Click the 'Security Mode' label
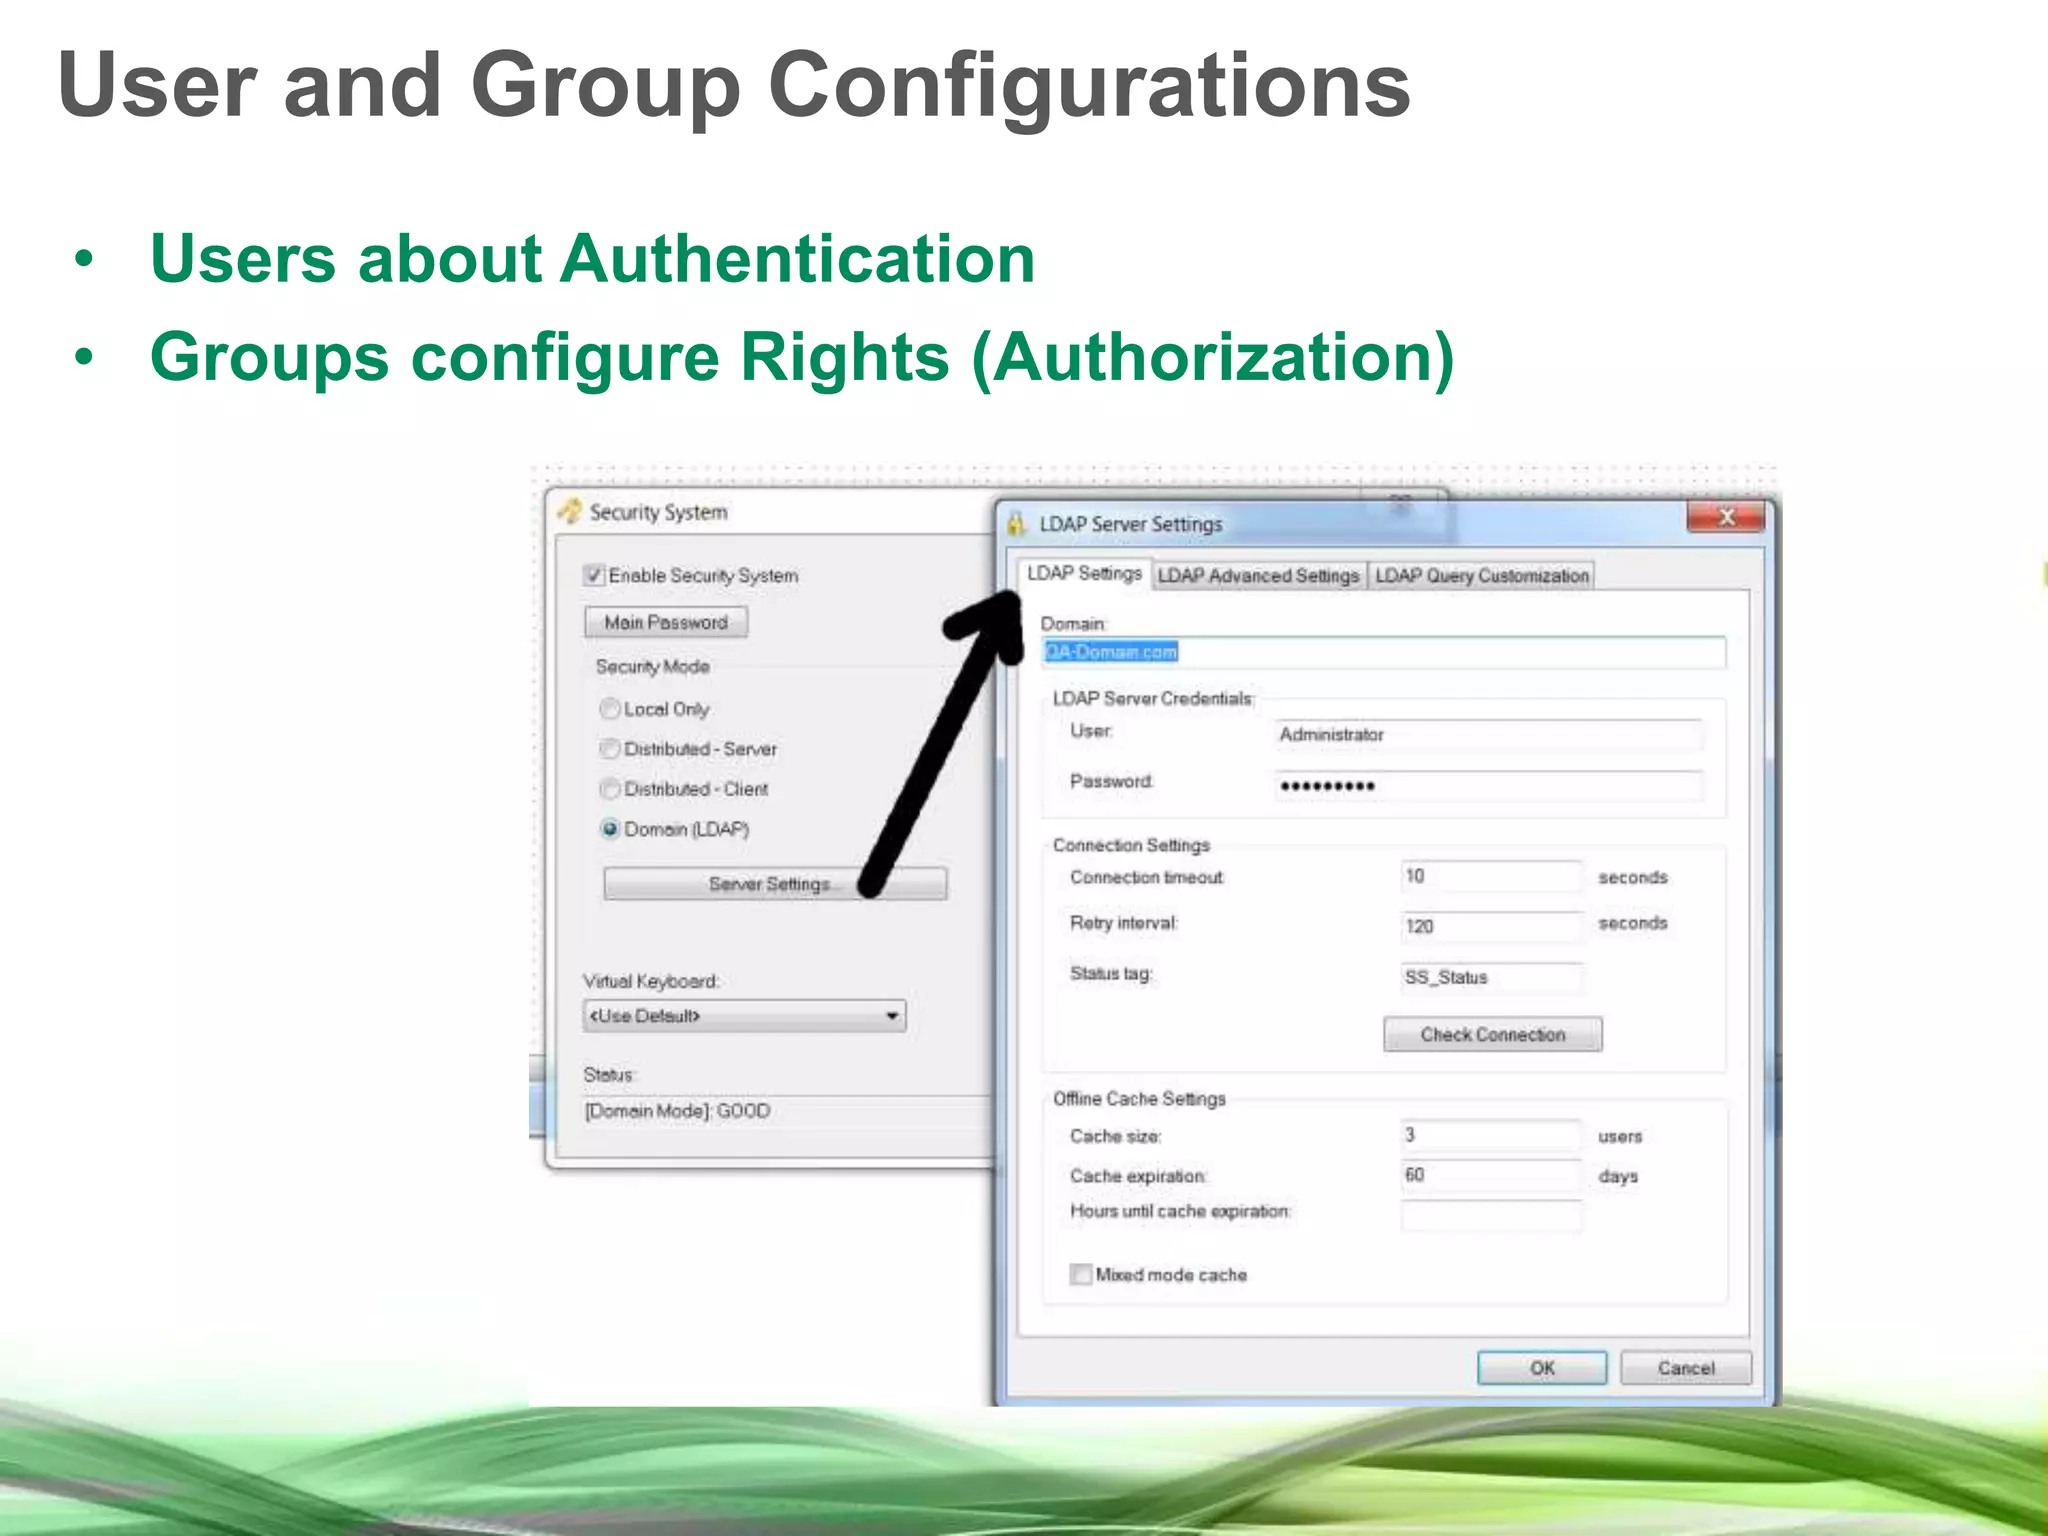 click(x=652, y=666)
